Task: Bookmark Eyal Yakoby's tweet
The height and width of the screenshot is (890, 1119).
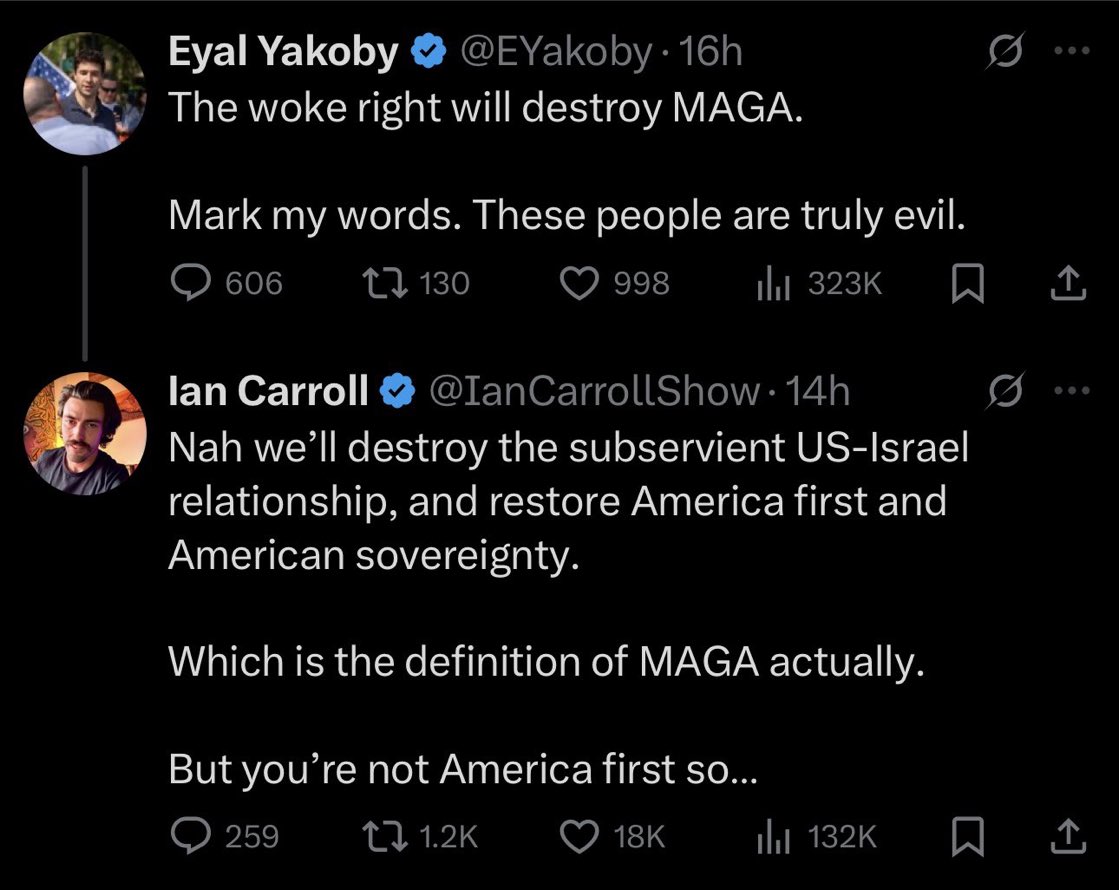Action: coord(963,285)
